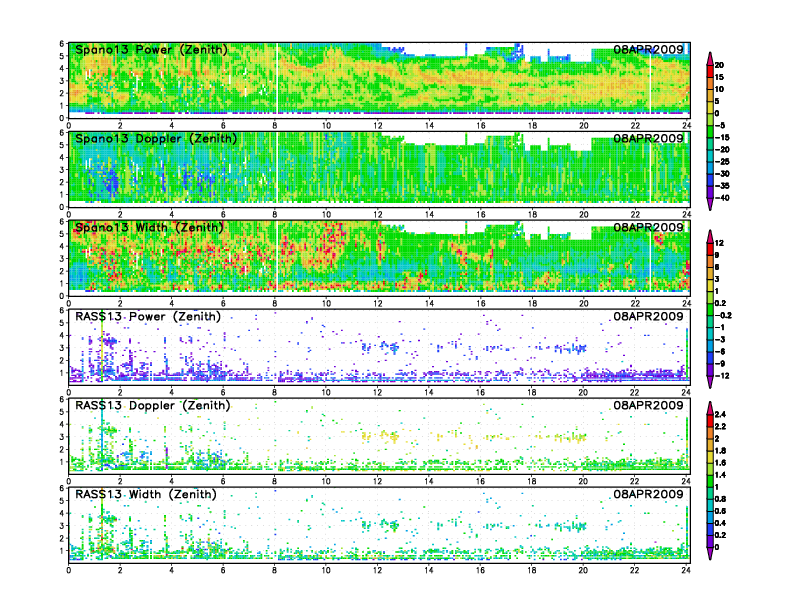Click colorbar label "-30"

click(x=722, y=174)
